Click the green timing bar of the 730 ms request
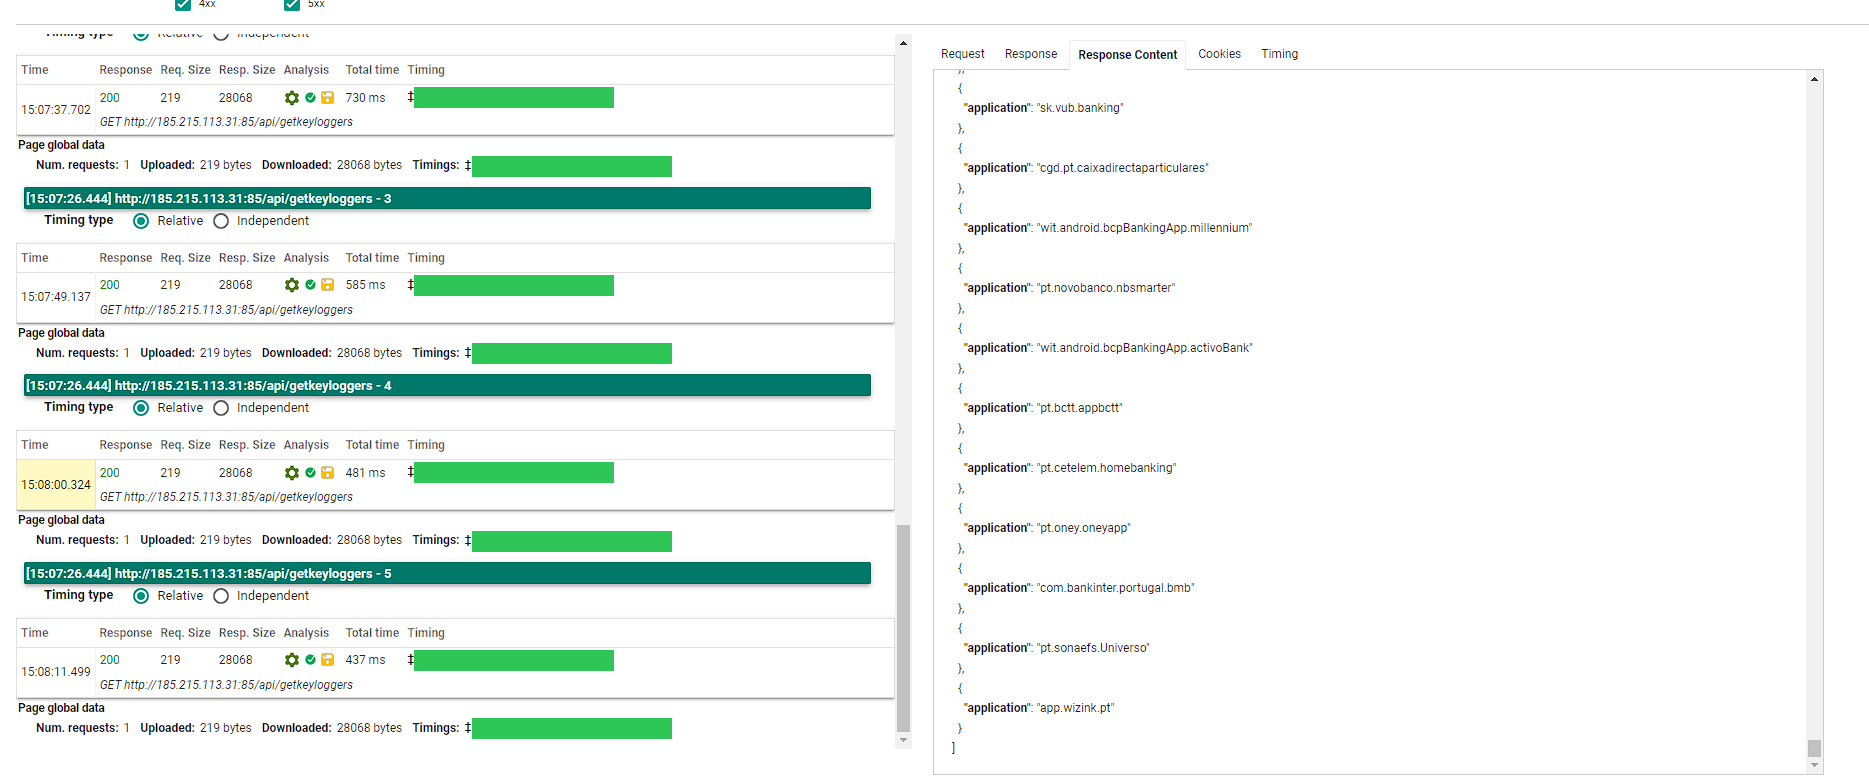This screenshot has width=1869, height=779. (x=514, y=98)
